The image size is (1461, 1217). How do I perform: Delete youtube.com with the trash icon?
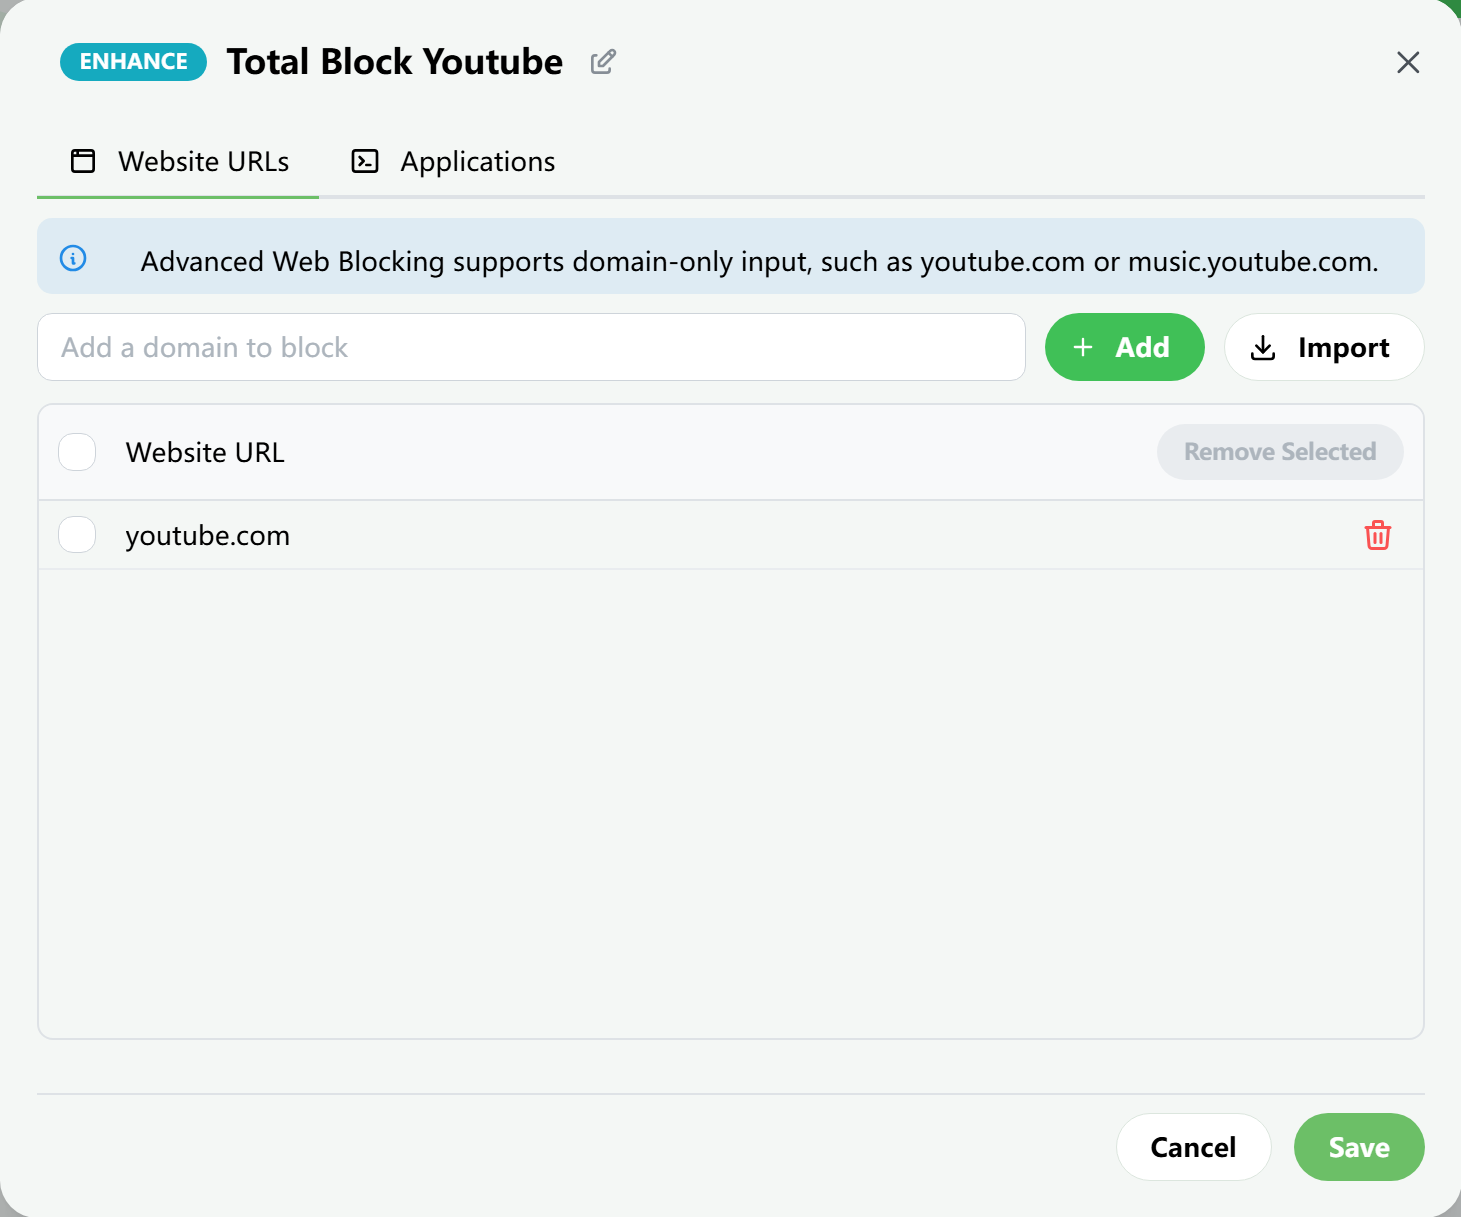[1377, 535]
